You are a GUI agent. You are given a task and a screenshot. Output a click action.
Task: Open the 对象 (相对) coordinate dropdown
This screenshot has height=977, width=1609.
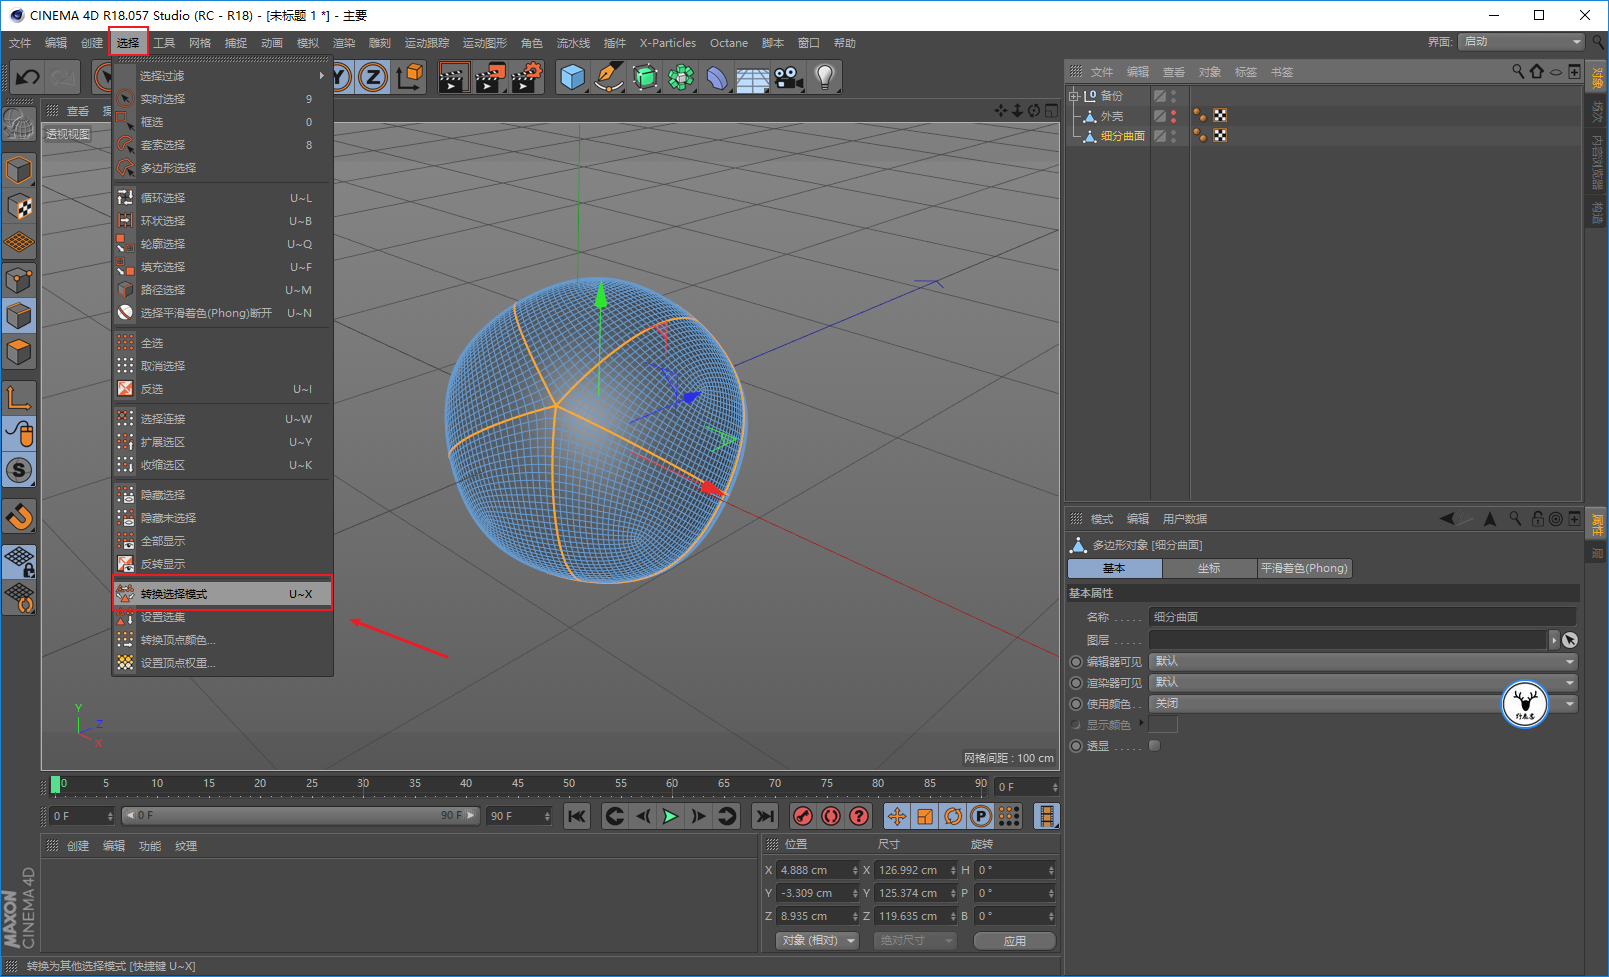pyautogui.click(x=818, y=941)
